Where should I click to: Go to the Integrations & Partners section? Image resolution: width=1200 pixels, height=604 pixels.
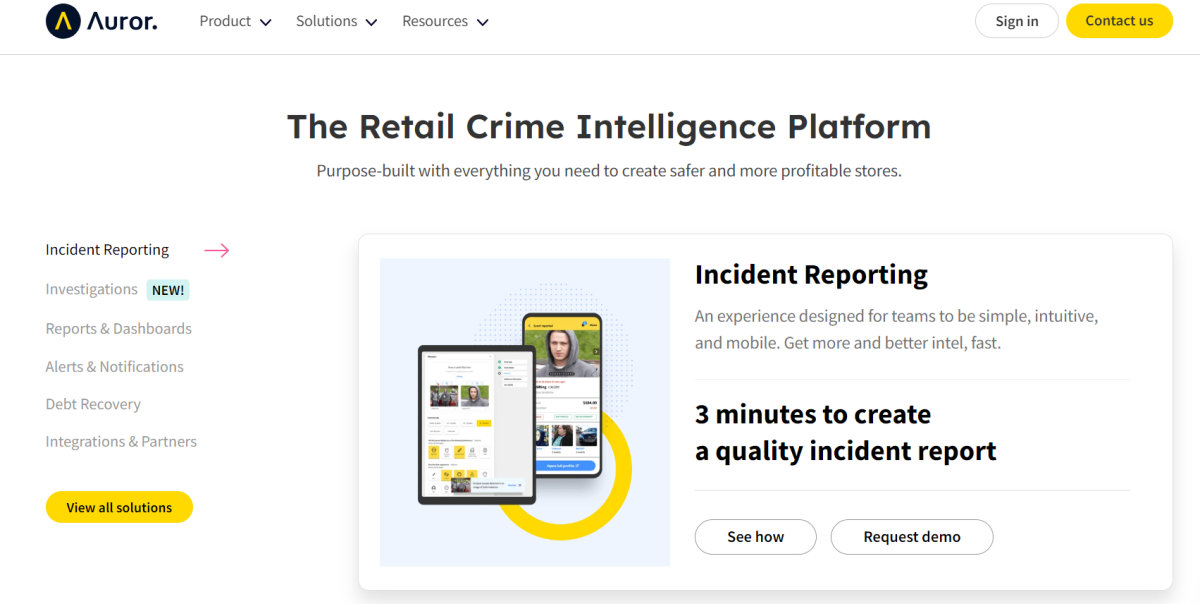coord(121,441)
